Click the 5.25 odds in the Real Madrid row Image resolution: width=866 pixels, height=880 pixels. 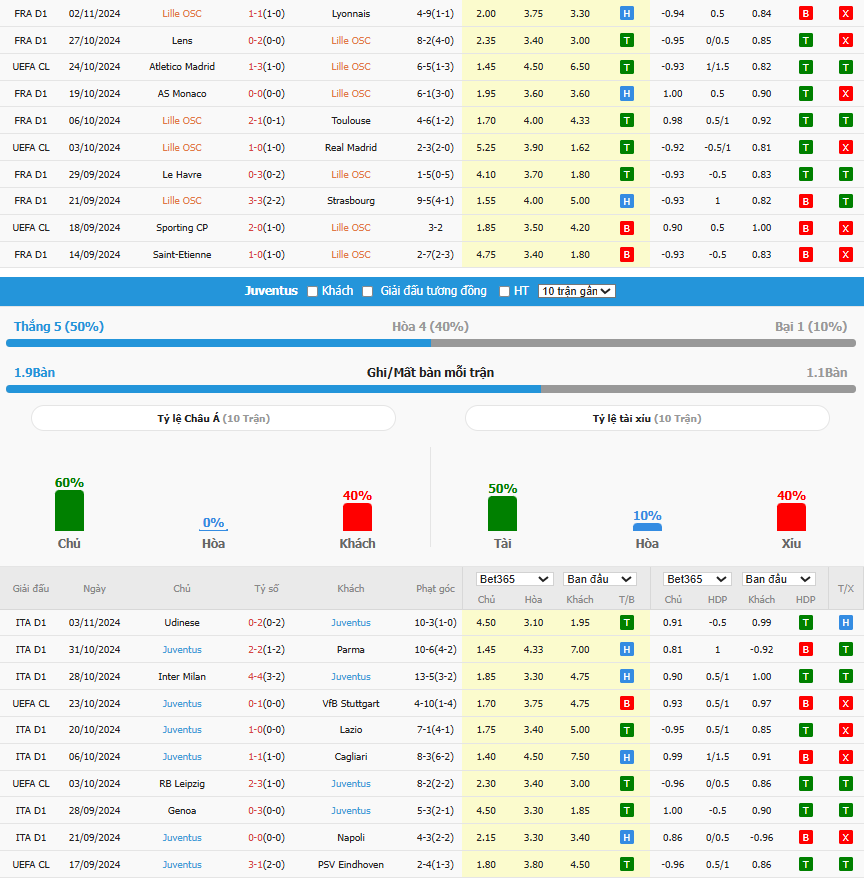486,148
